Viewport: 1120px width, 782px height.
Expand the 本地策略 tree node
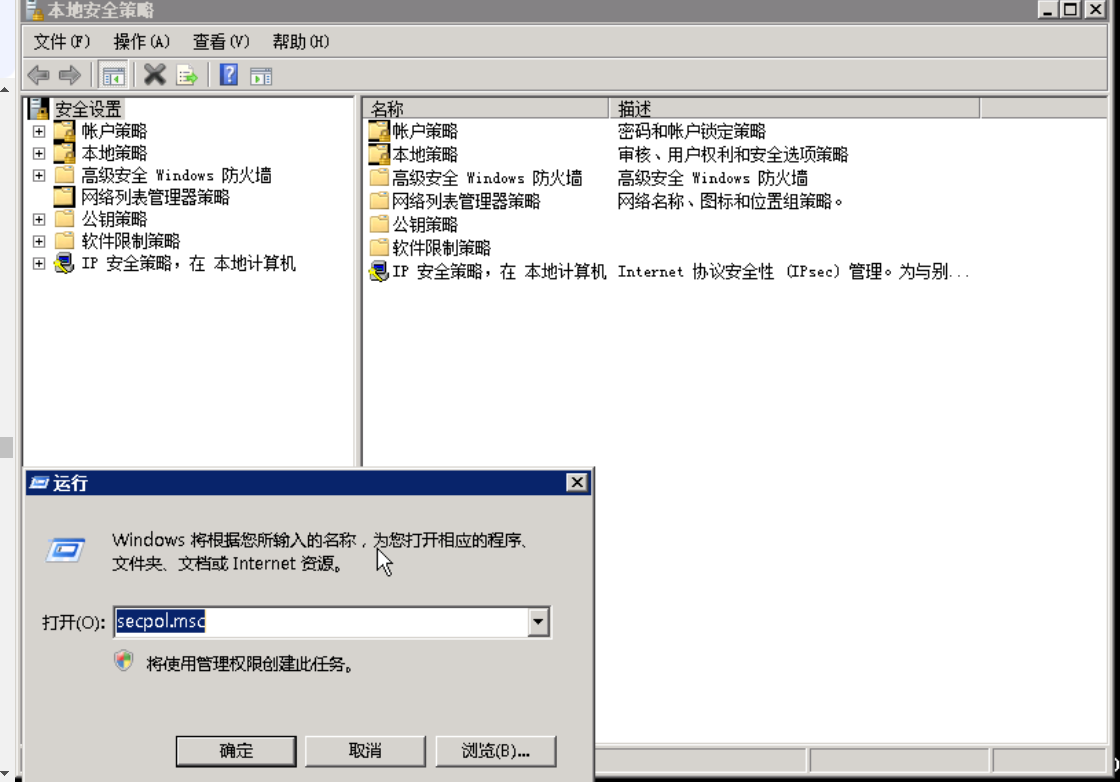pyautogui.click(x=39, y=154)
